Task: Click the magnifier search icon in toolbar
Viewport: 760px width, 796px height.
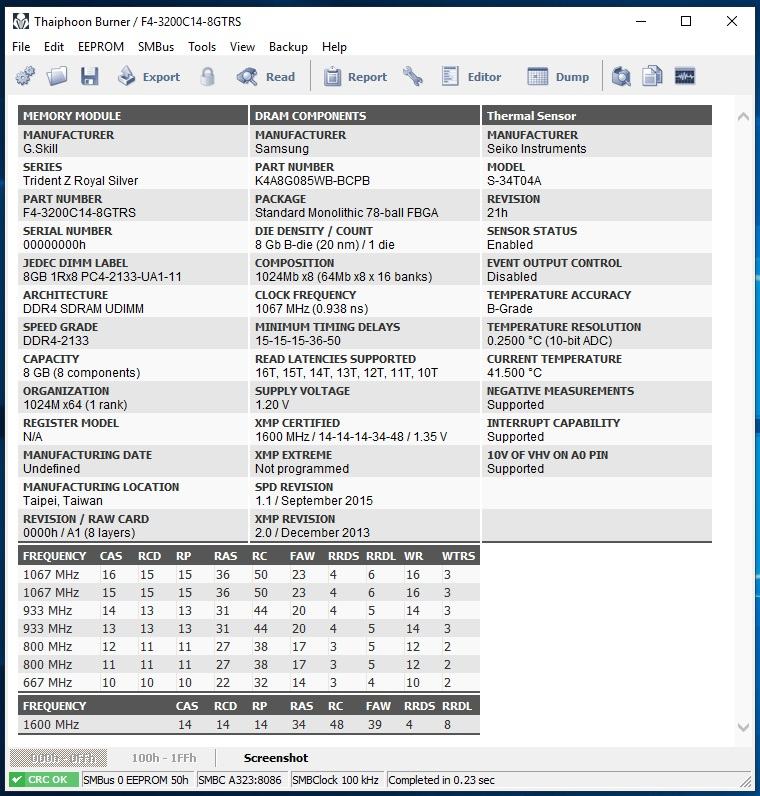Action: 621,77
